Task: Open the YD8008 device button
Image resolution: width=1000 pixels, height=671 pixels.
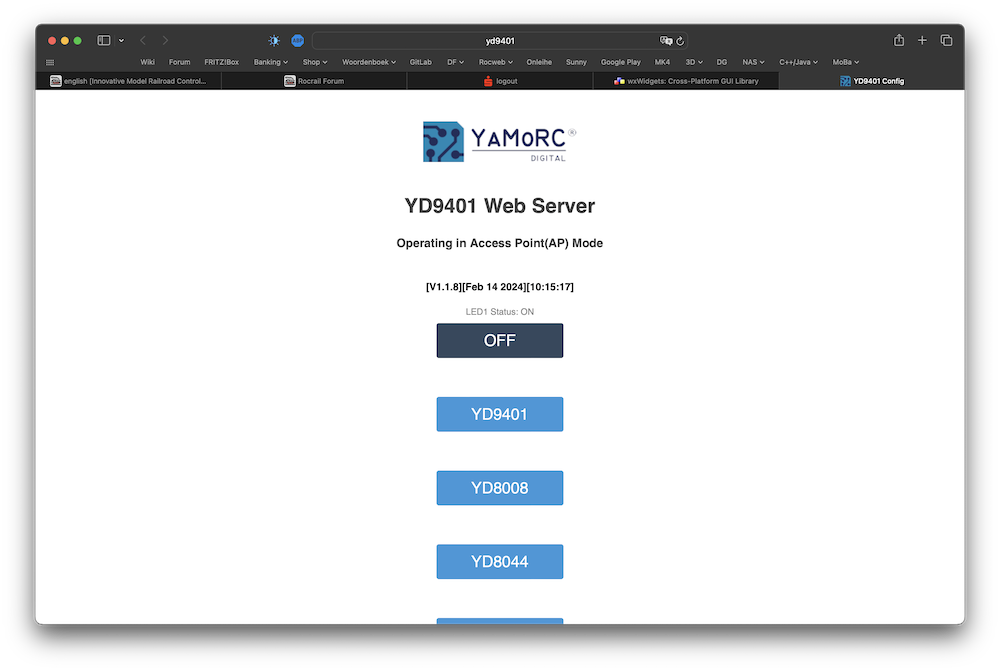Action: coord(499,488)
